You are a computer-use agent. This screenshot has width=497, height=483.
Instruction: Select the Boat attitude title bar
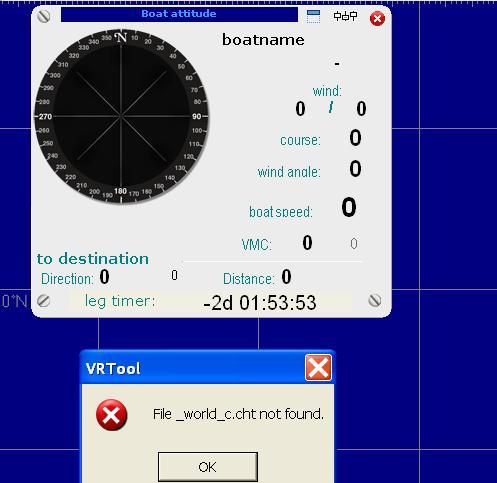[179, 14]
